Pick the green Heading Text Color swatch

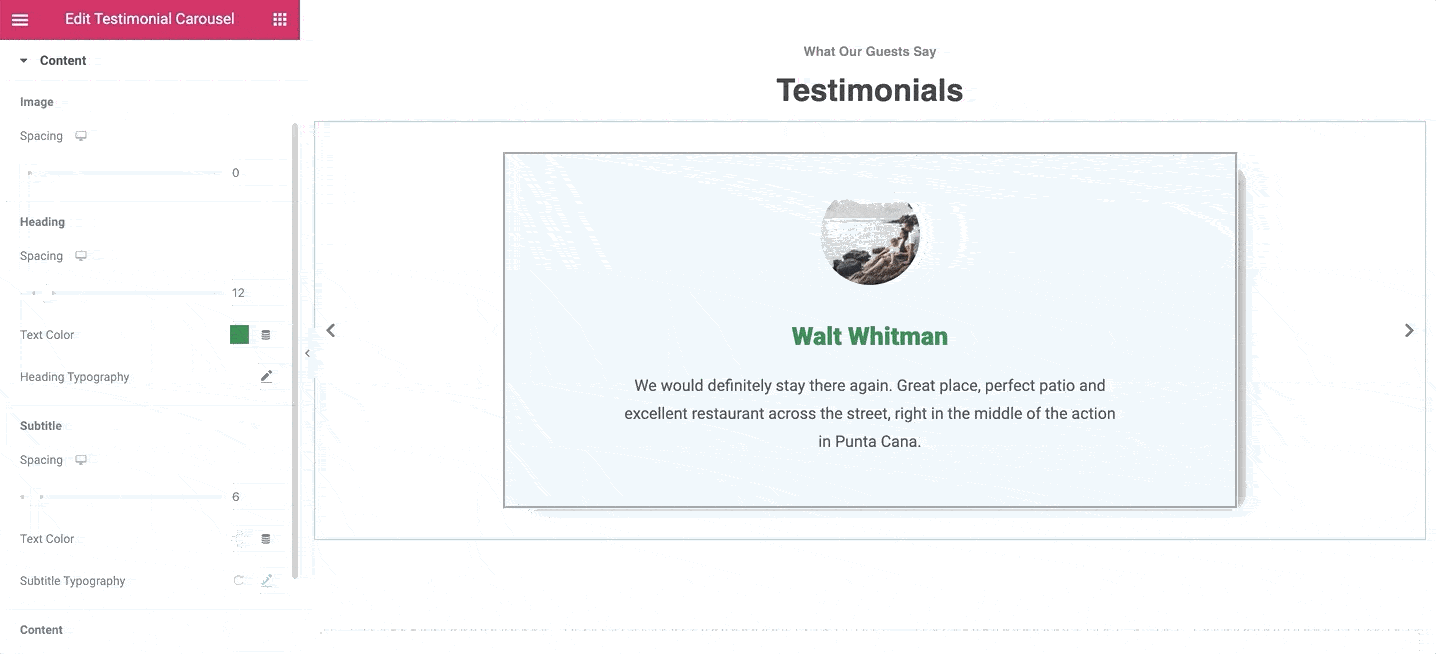pos(239,335)
